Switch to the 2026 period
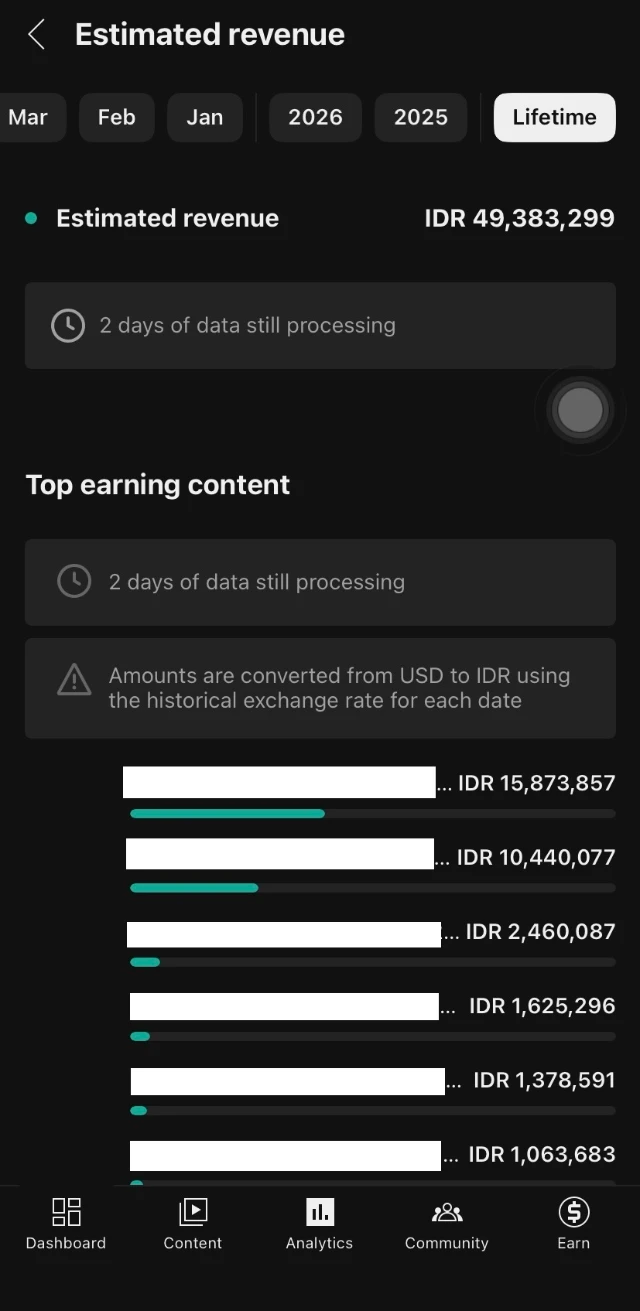Screen dimensions: 640x1311 315,117
